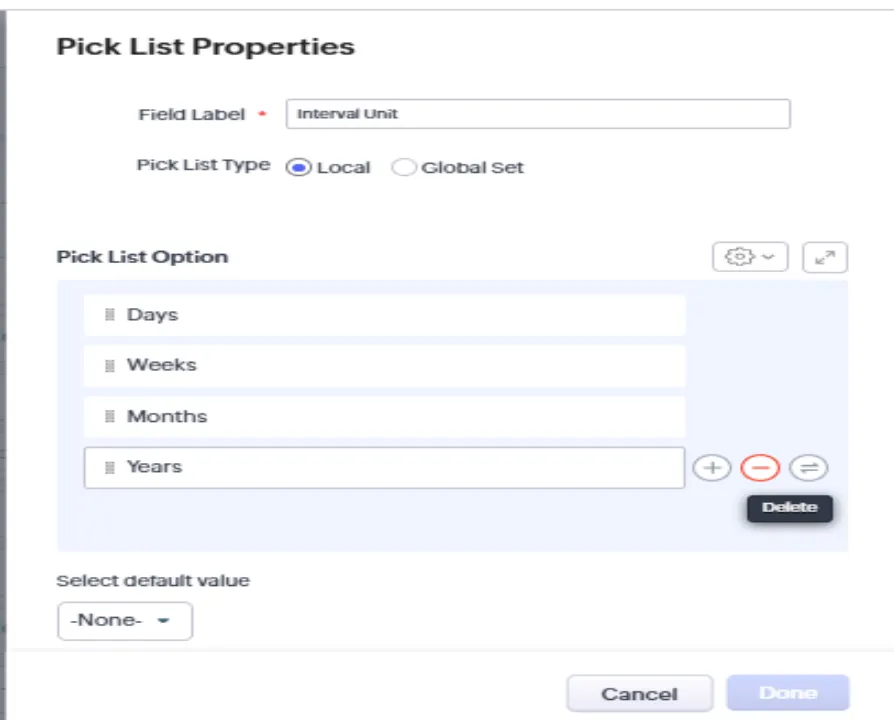This screenshot has height=720, width=894.
Task: Click the red delete option icon
Action: pos(760,468)
